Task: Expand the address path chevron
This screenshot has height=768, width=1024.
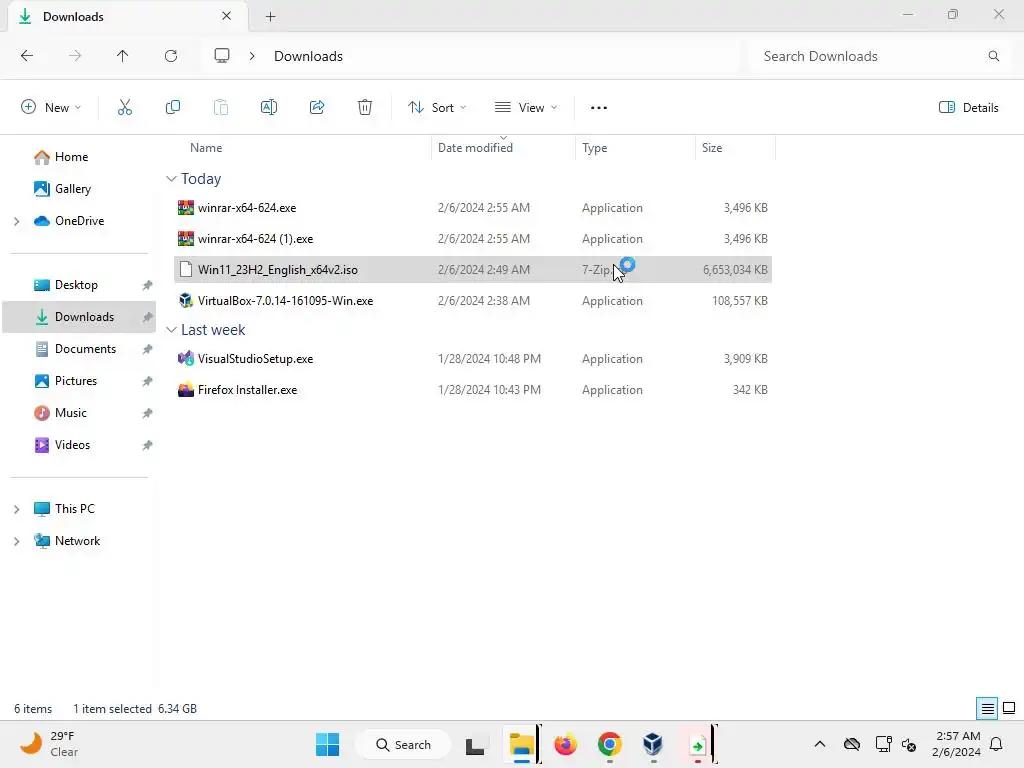Action: (252, 56)
